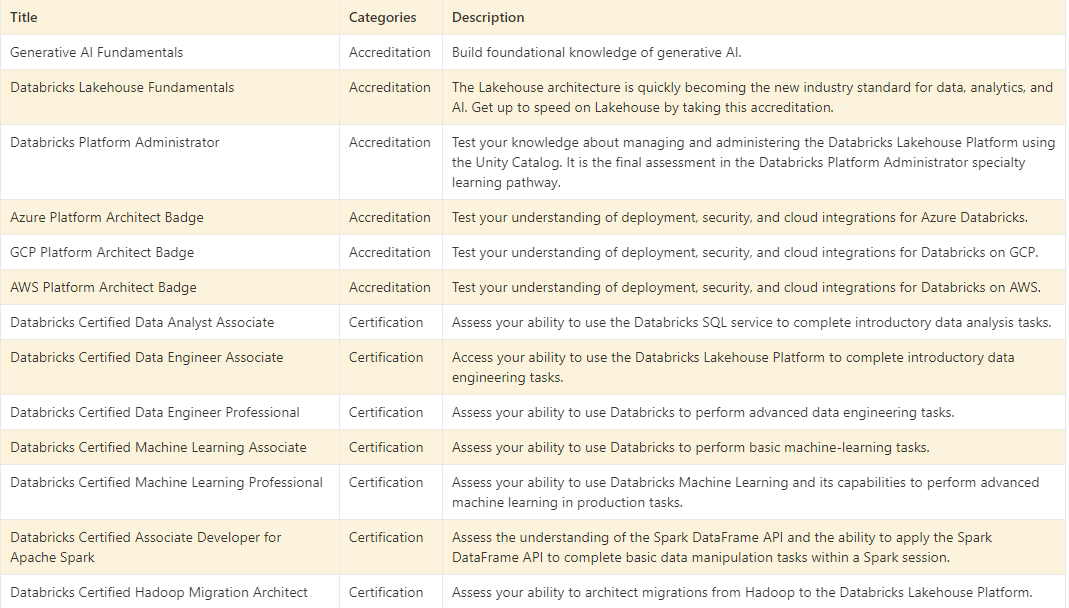1069x608 pixels.
Task: Select the Azure Platform Architect Badge title
Action: pos(107,217)
